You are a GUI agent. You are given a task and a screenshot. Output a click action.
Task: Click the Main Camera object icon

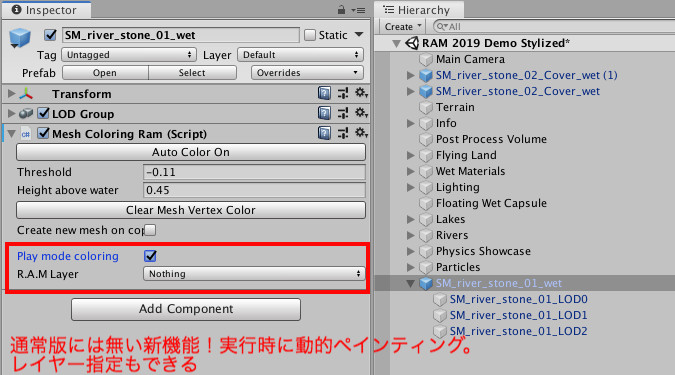426,59
